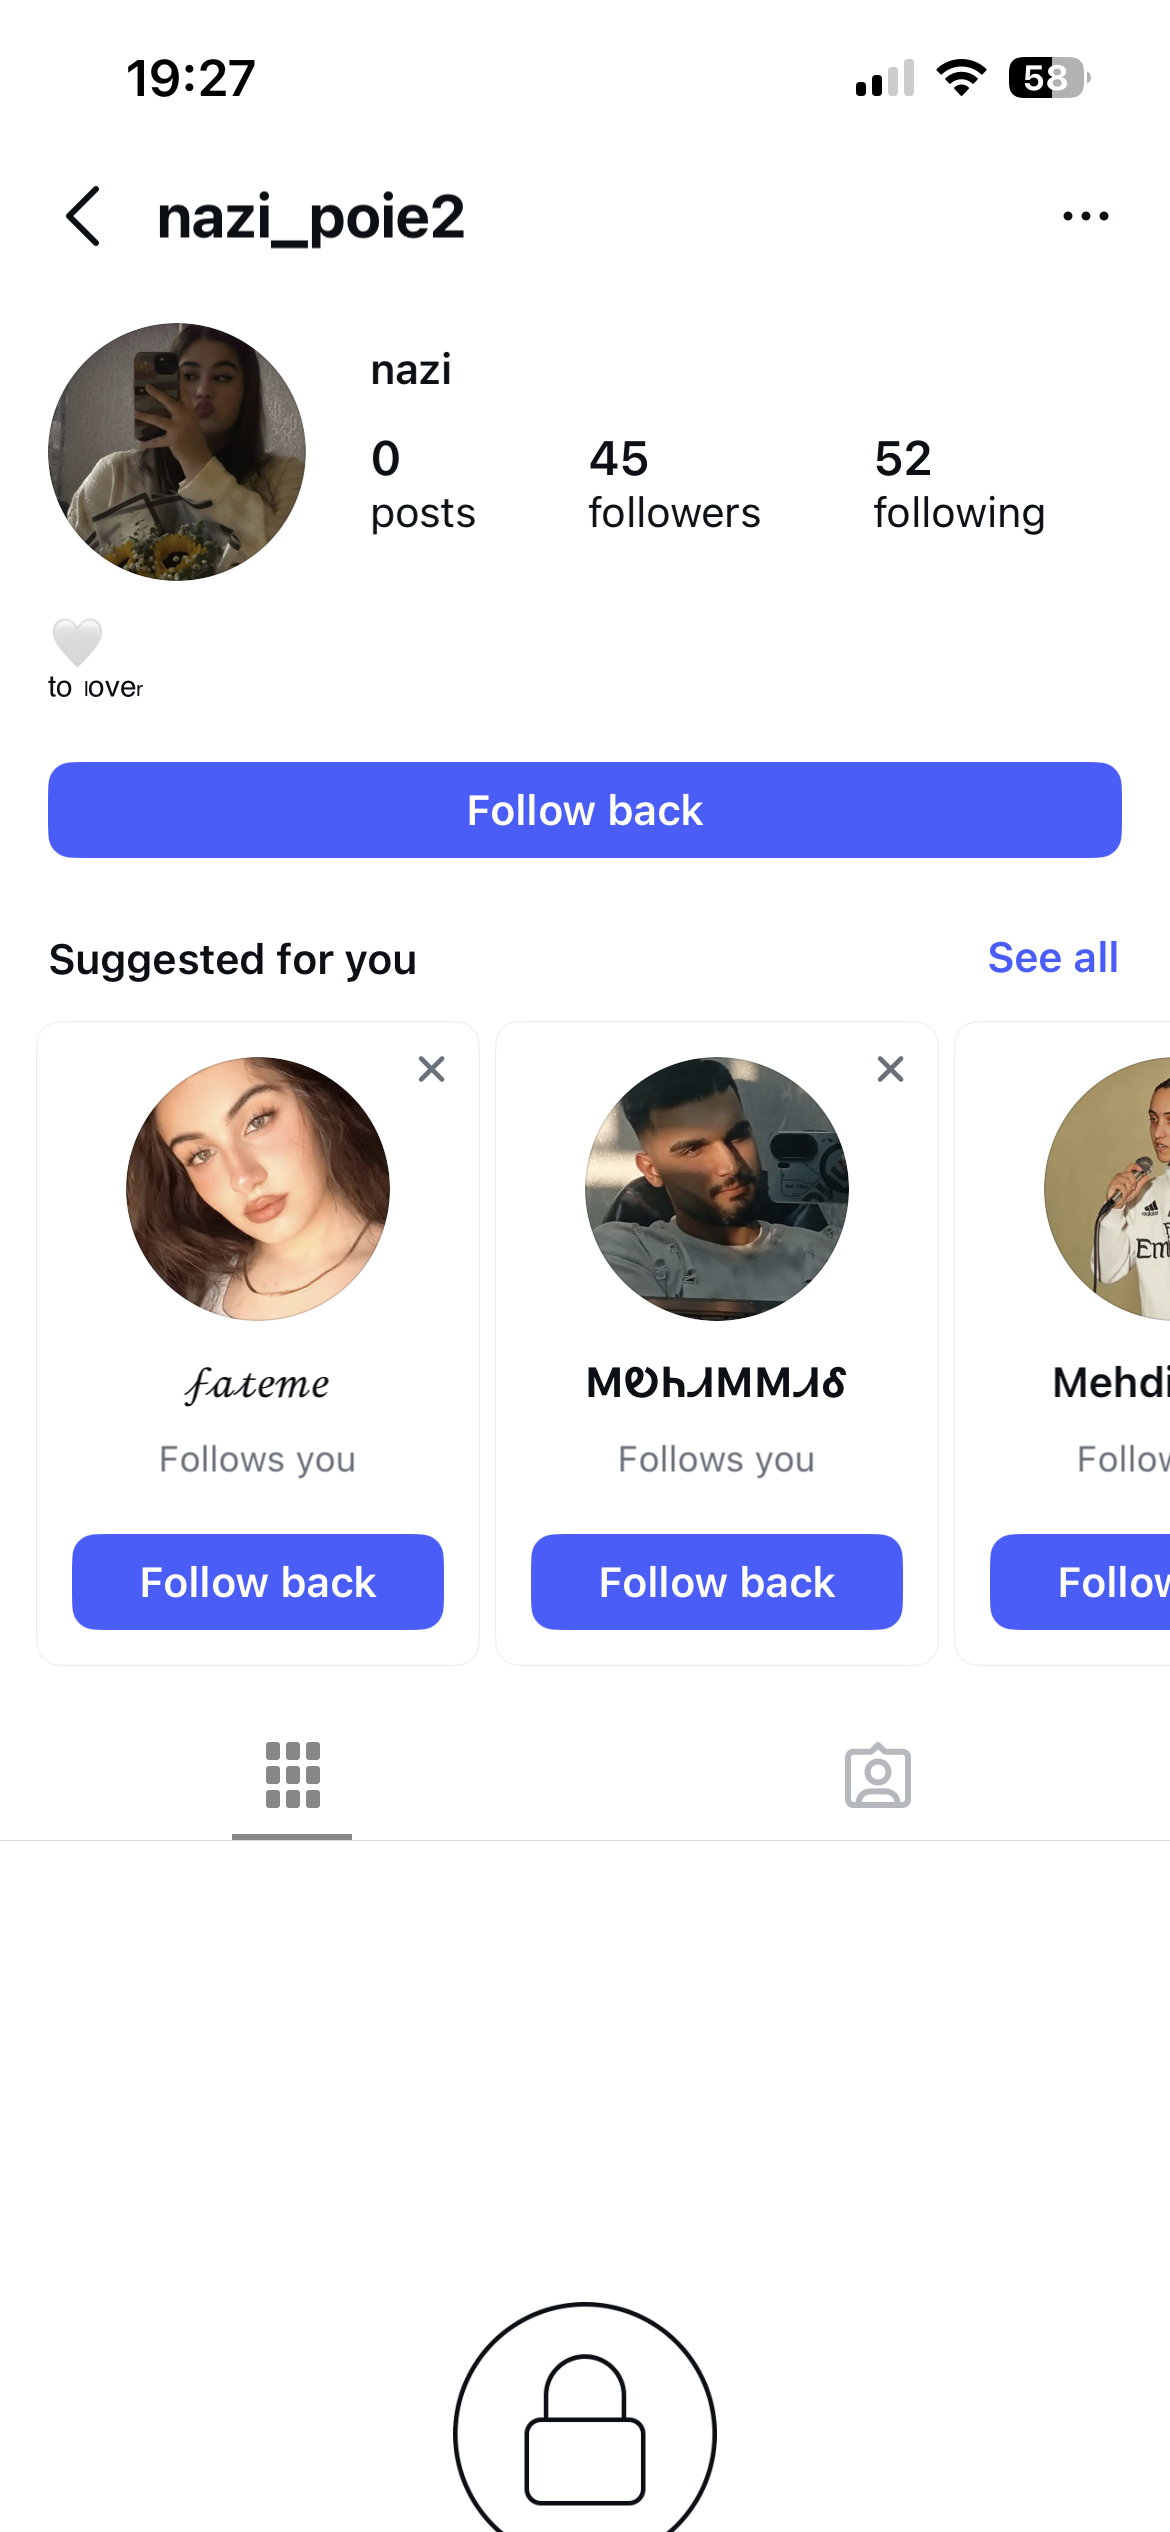Tap the back arrow icon
The image size is (1170, 2532).
click(x=83, y=216)
